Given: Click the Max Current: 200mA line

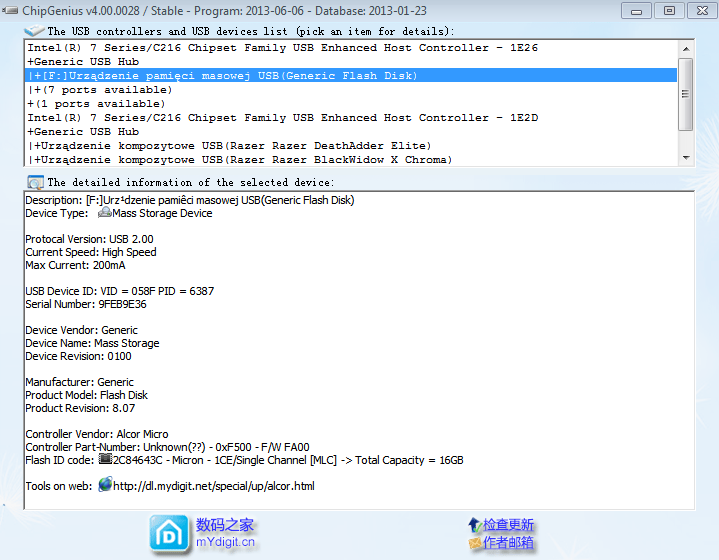Looking at the screenshot, I should point(75,265).
